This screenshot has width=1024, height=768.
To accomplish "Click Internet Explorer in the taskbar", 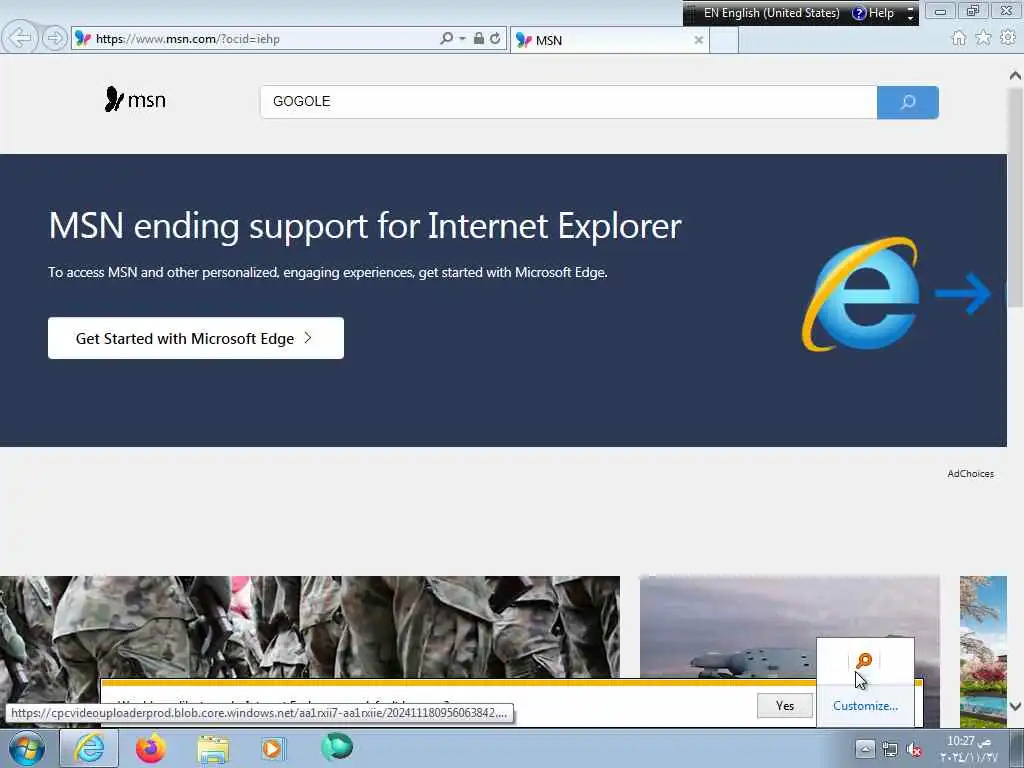I will [89, 748].
